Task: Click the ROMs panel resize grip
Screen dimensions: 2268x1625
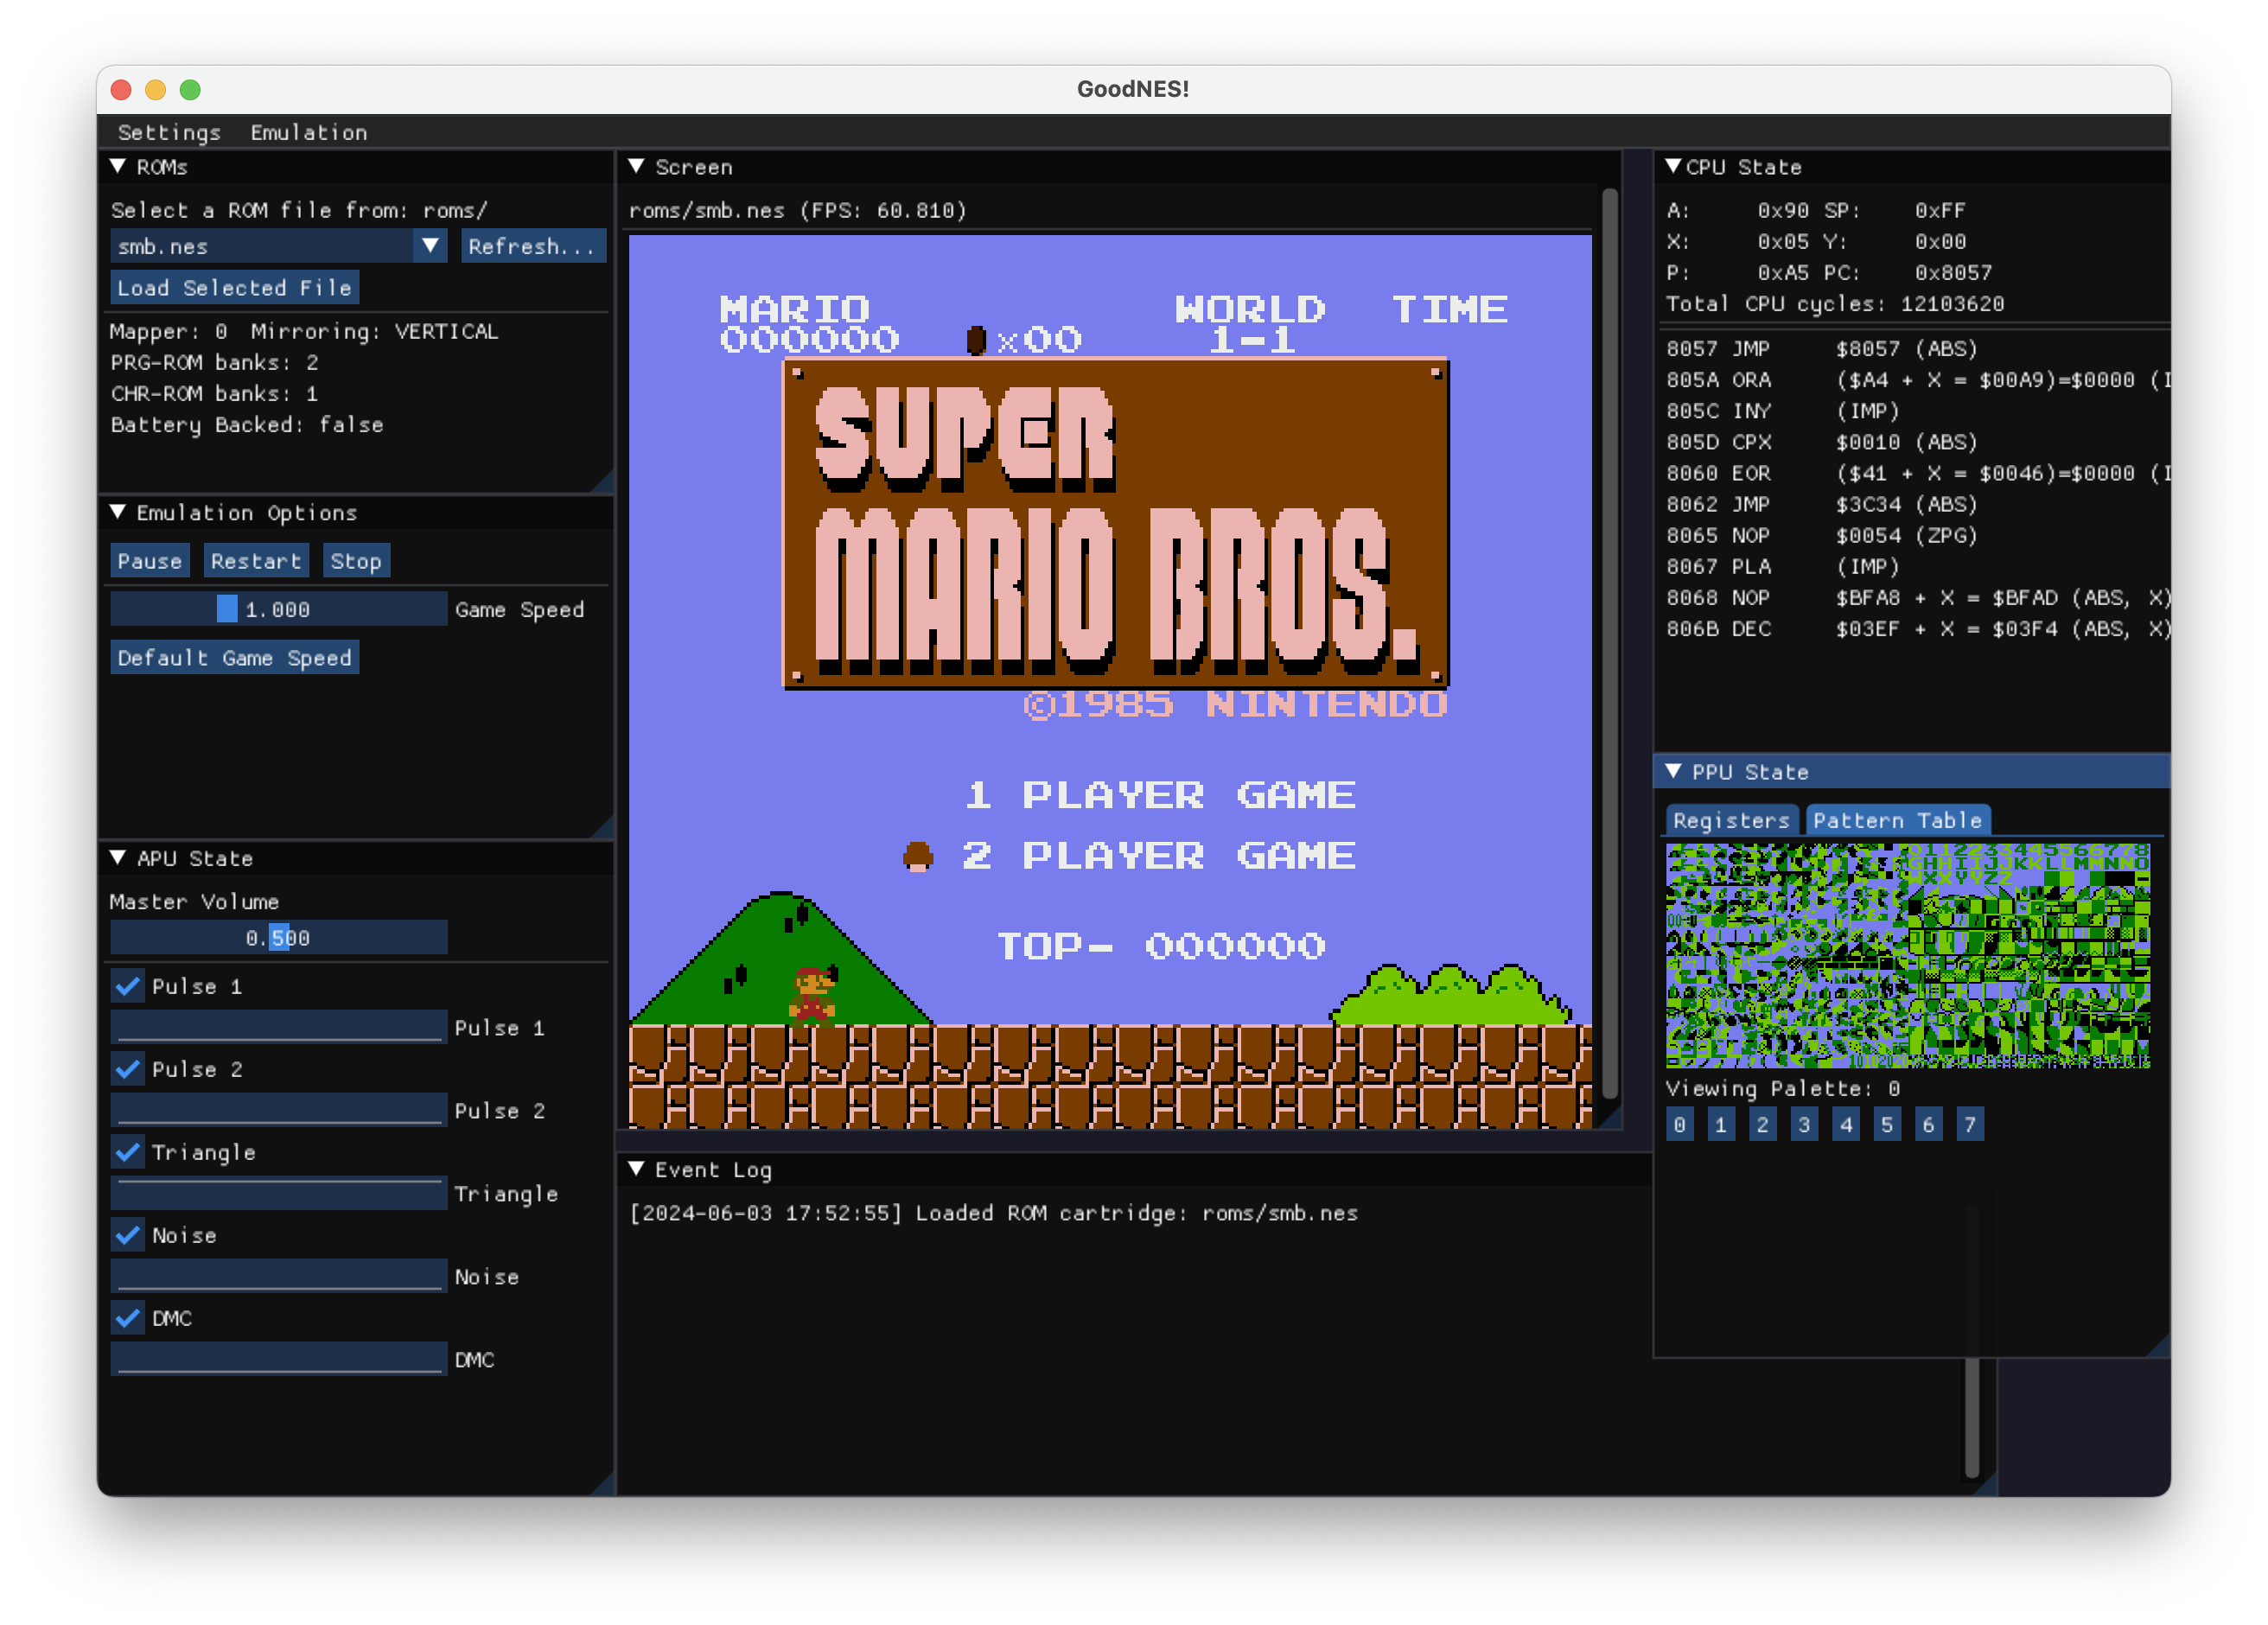Action: point(604,483)
